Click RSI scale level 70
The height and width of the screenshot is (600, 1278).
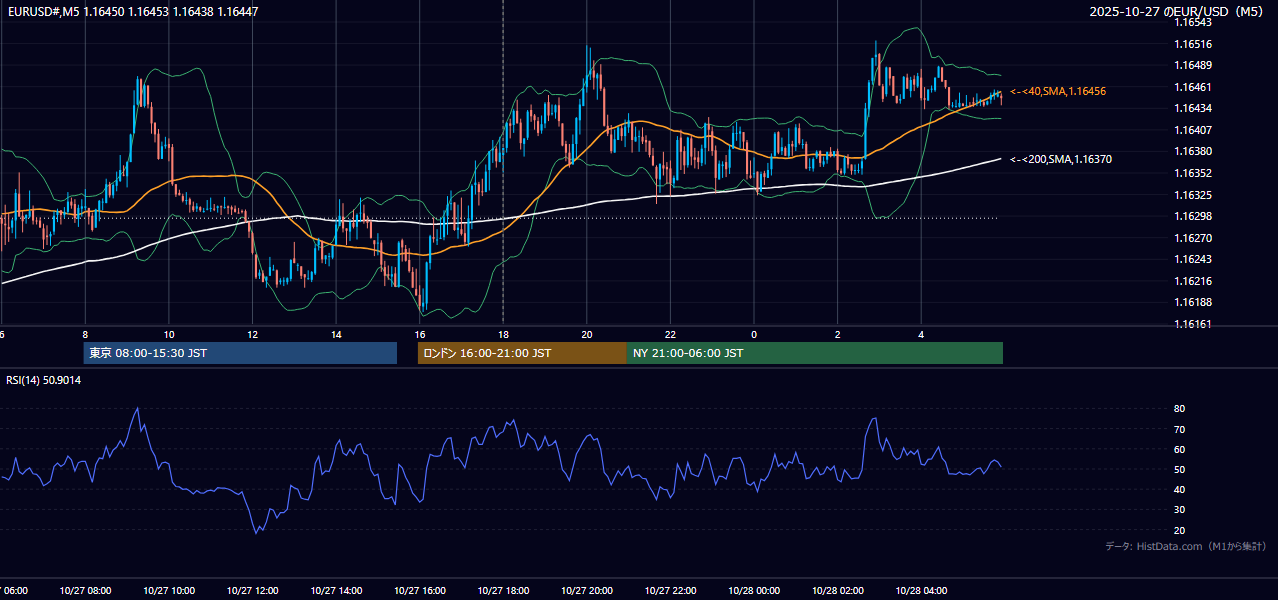(1179, 429)
